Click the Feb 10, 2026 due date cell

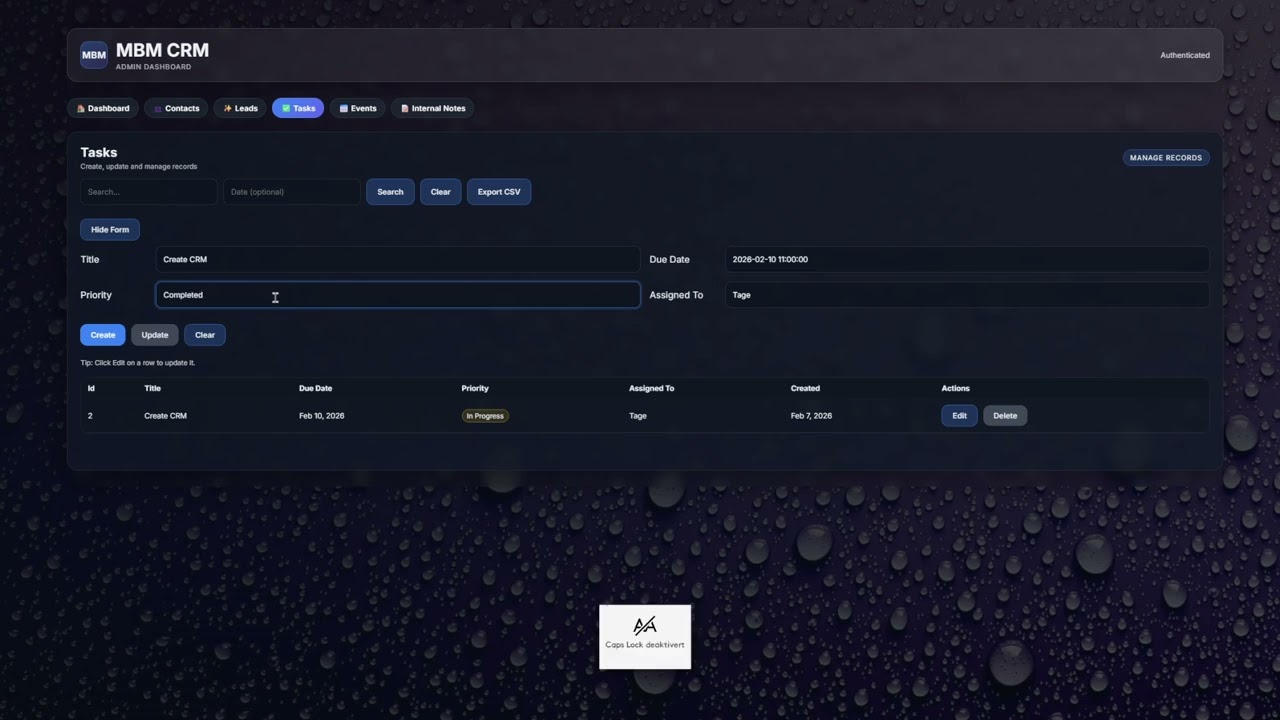[321, 416]
